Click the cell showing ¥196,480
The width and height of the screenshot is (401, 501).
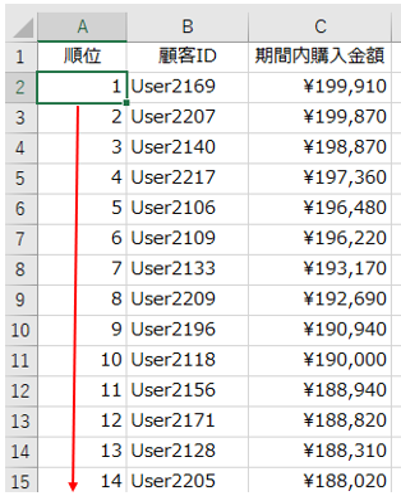click(x=320, y=208)
